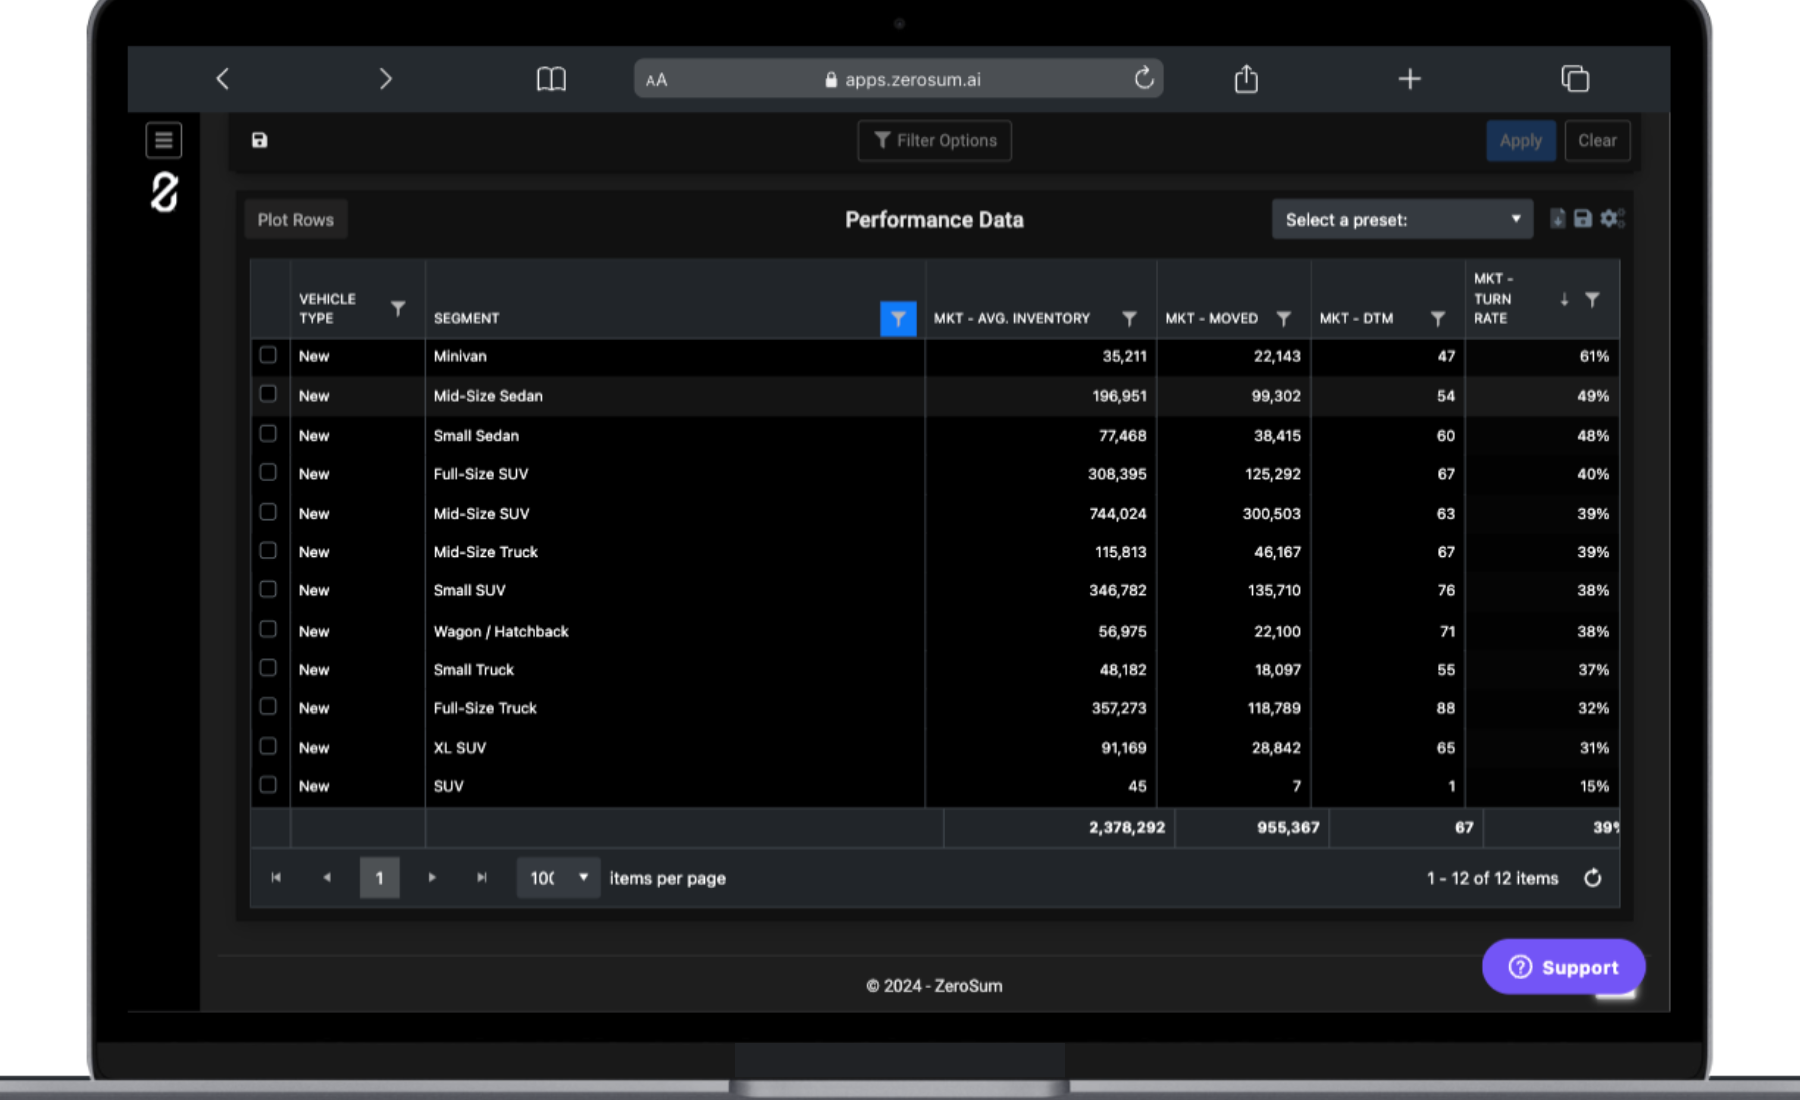The width and height of the screenshot is (1800, 1100).
Task: Sort by MKT - Avg. Inventory header
Action: tap(1012, 318)
